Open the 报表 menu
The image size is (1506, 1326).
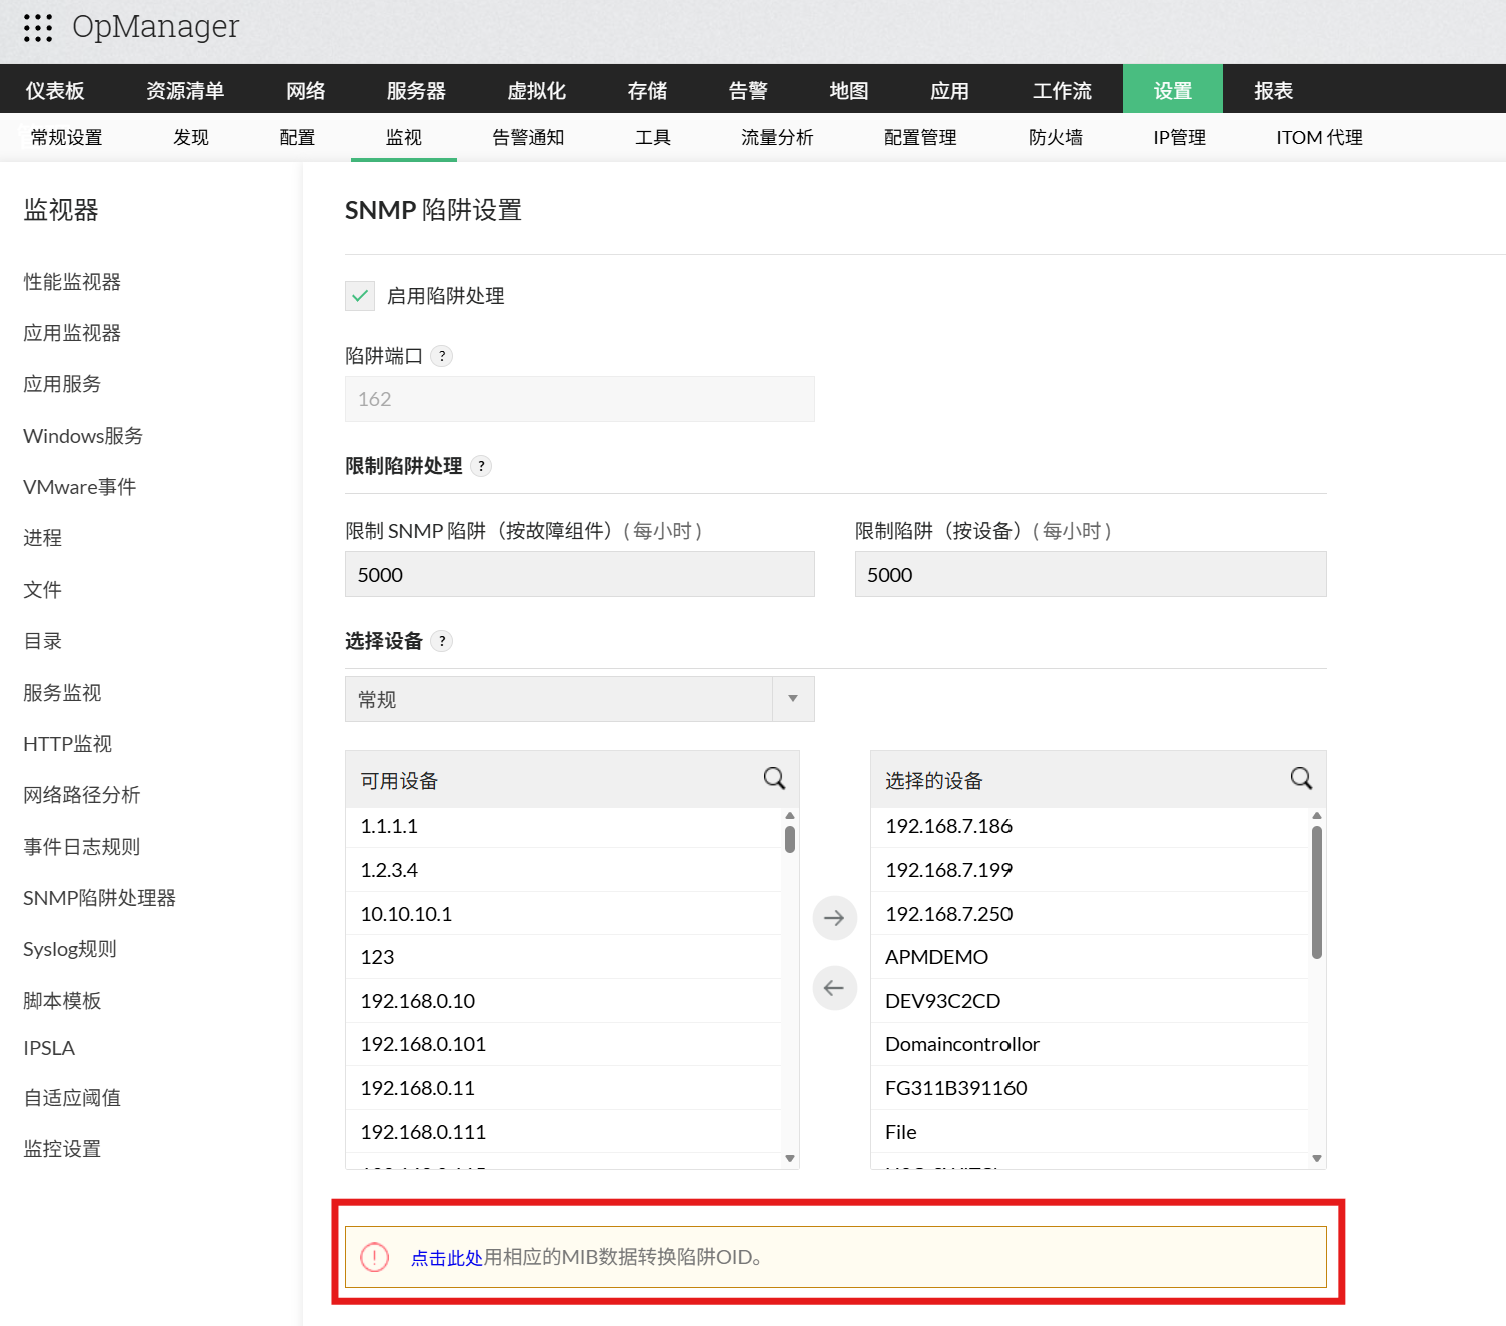1274,91
